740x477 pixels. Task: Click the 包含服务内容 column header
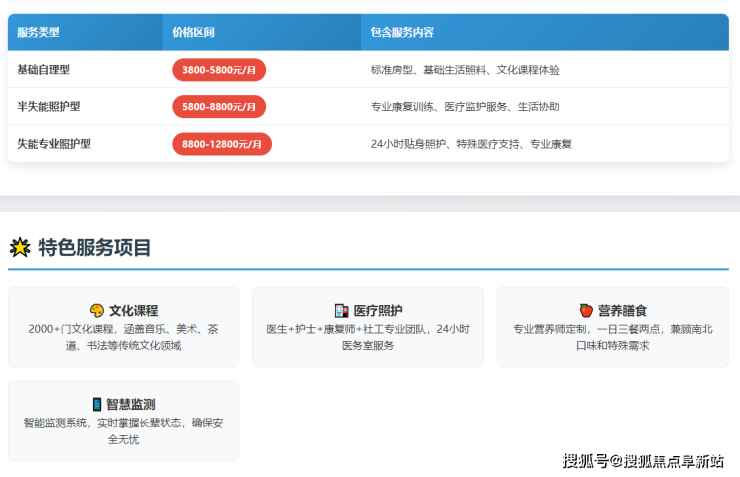[x=402, y=32]
